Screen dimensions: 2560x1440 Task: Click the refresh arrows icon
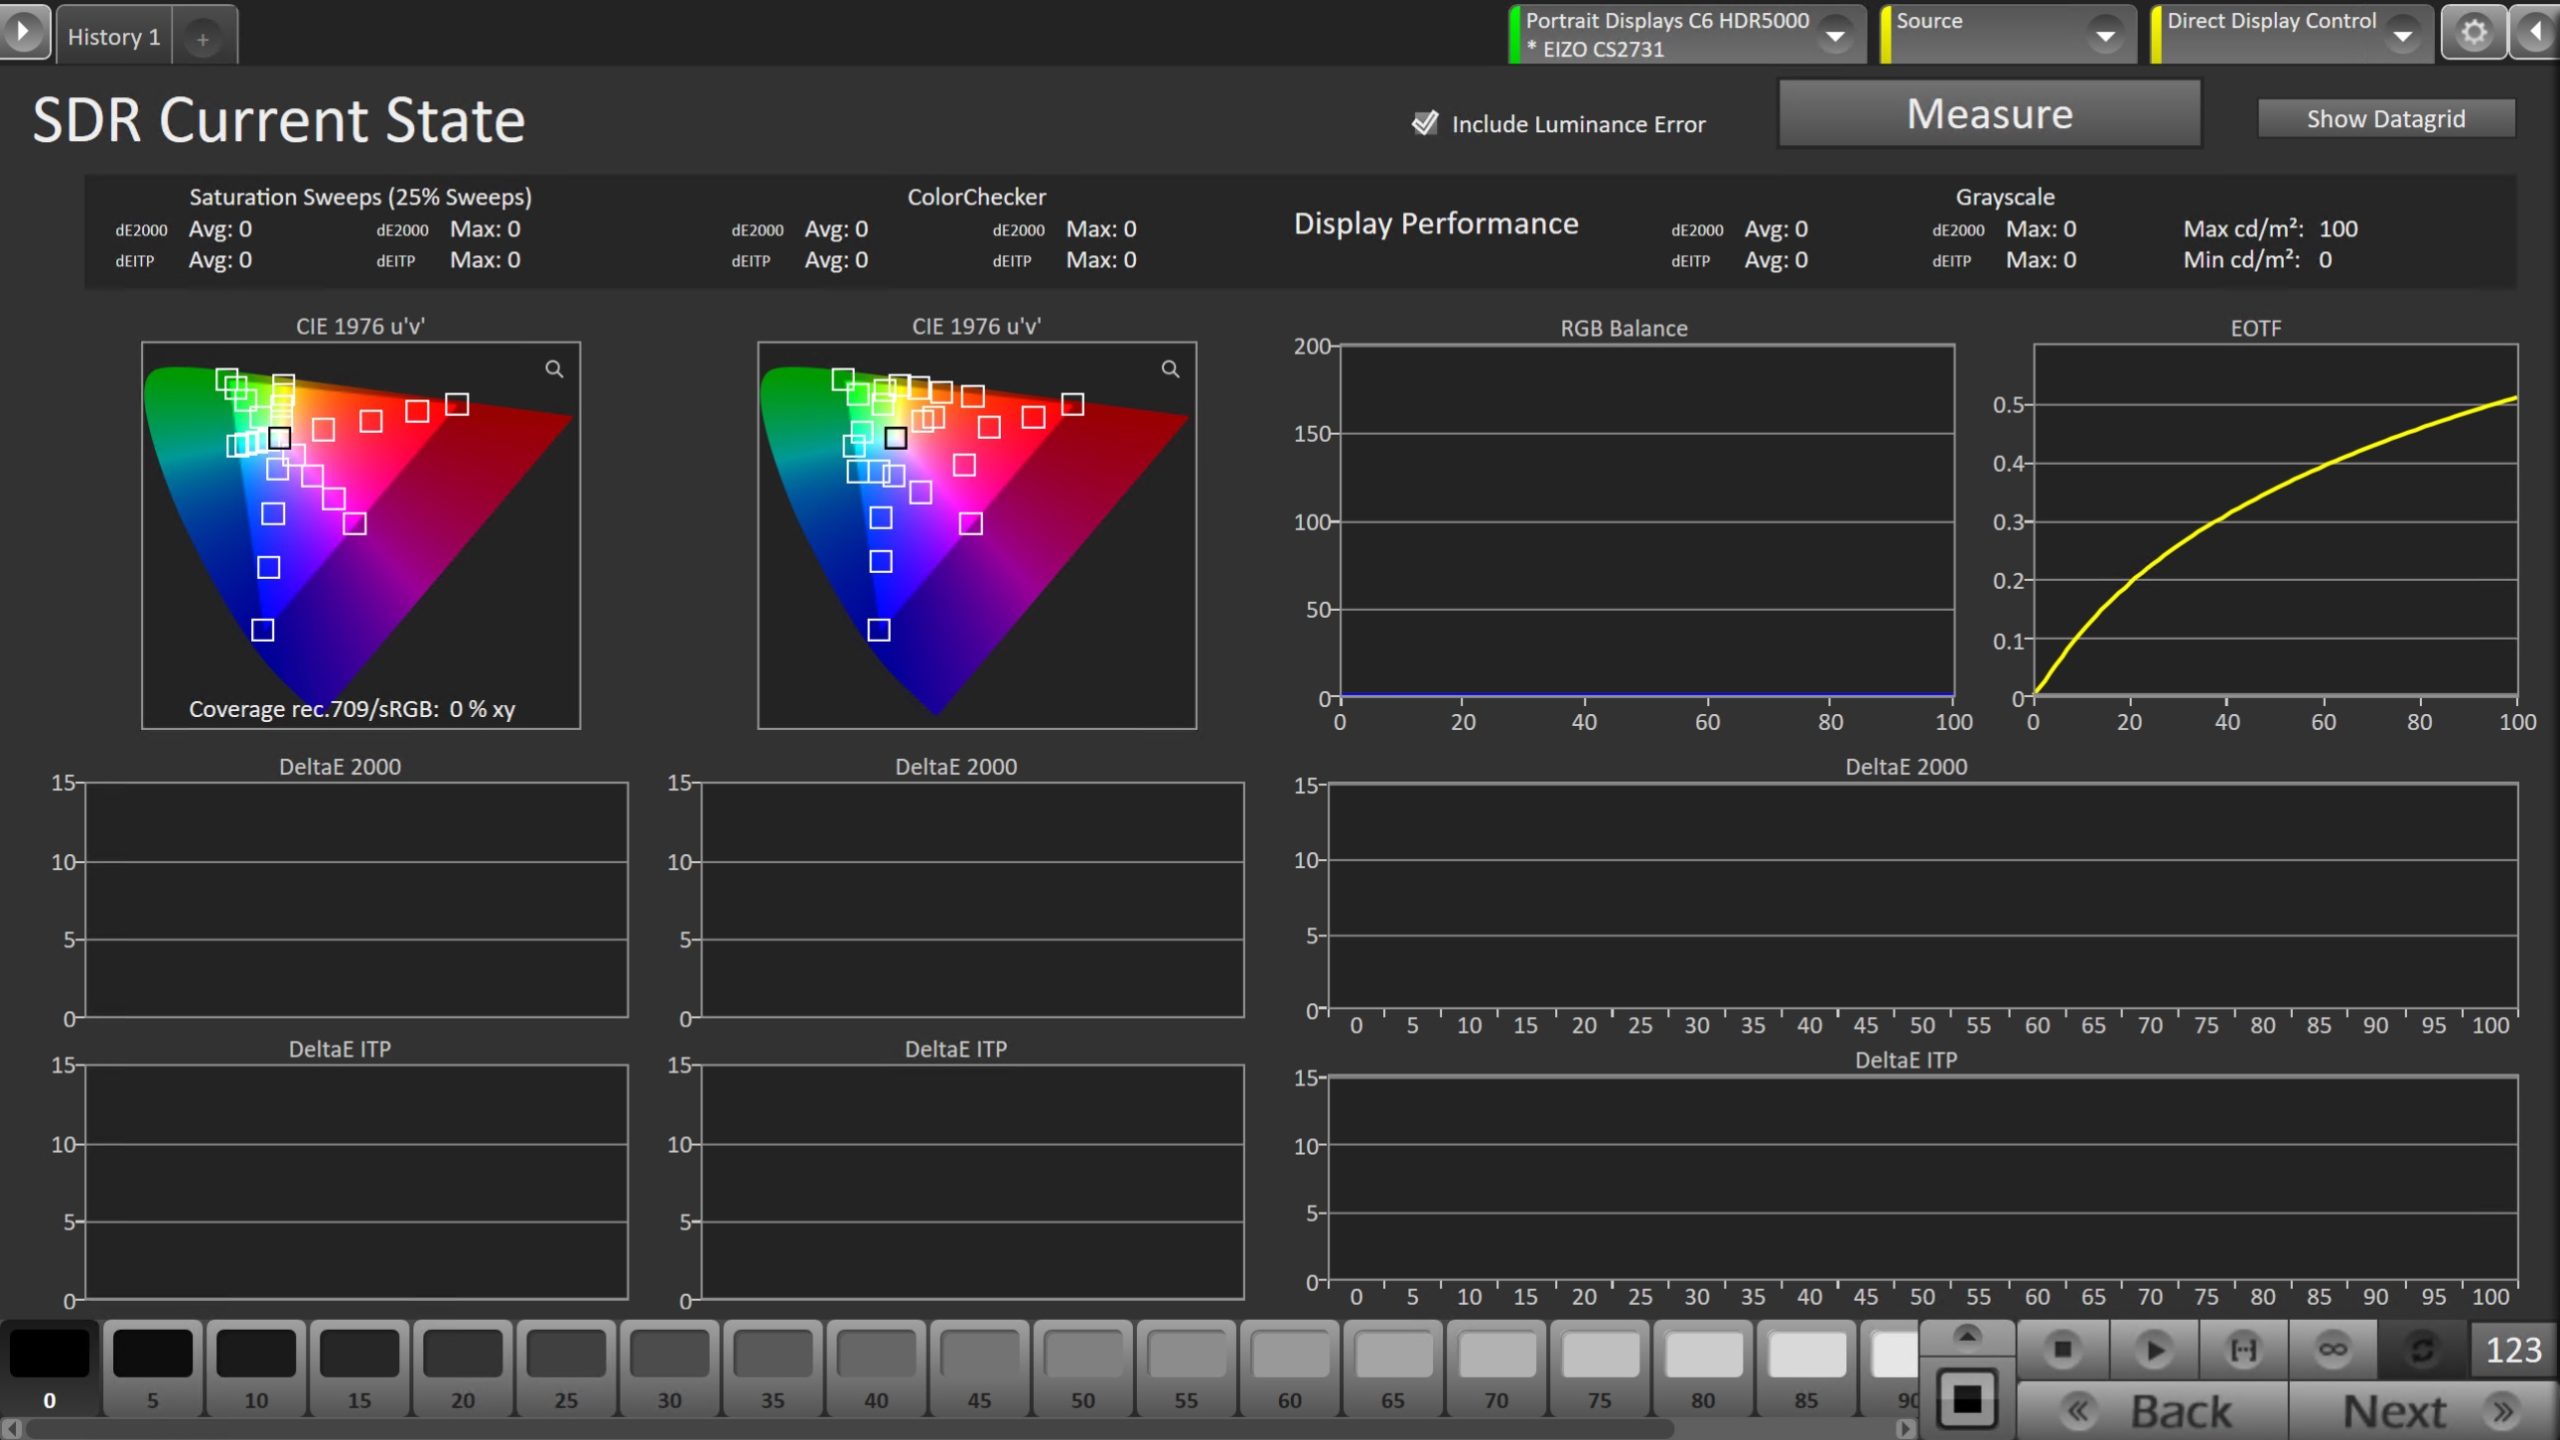coord(2421,1350)
